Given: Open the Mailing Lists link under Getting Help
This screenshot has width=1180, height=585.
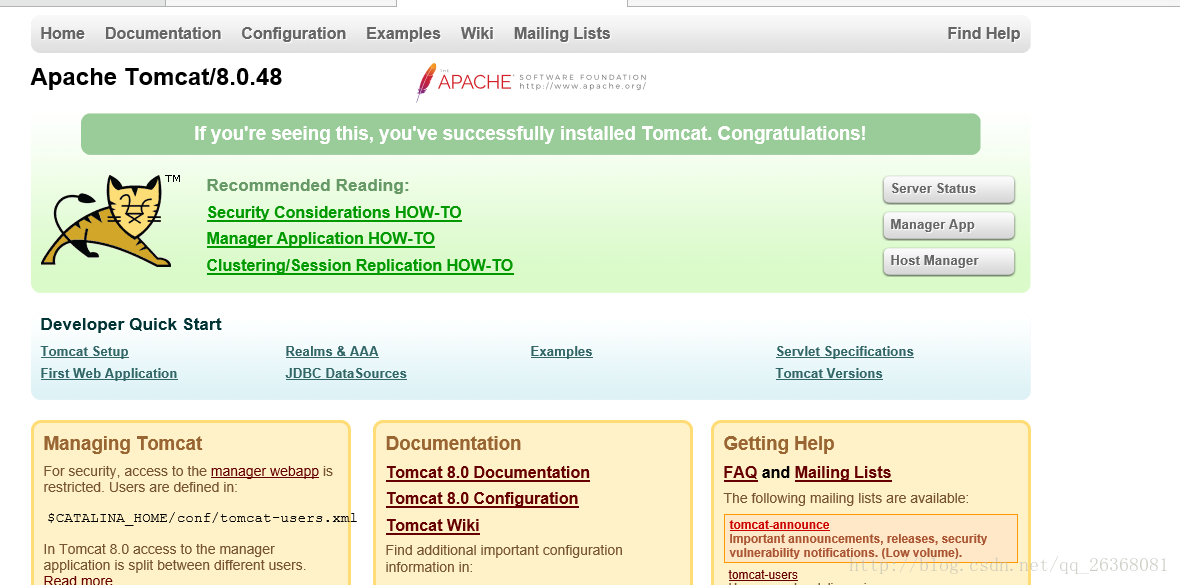Looking at the screenshot, I should point(843,473).
